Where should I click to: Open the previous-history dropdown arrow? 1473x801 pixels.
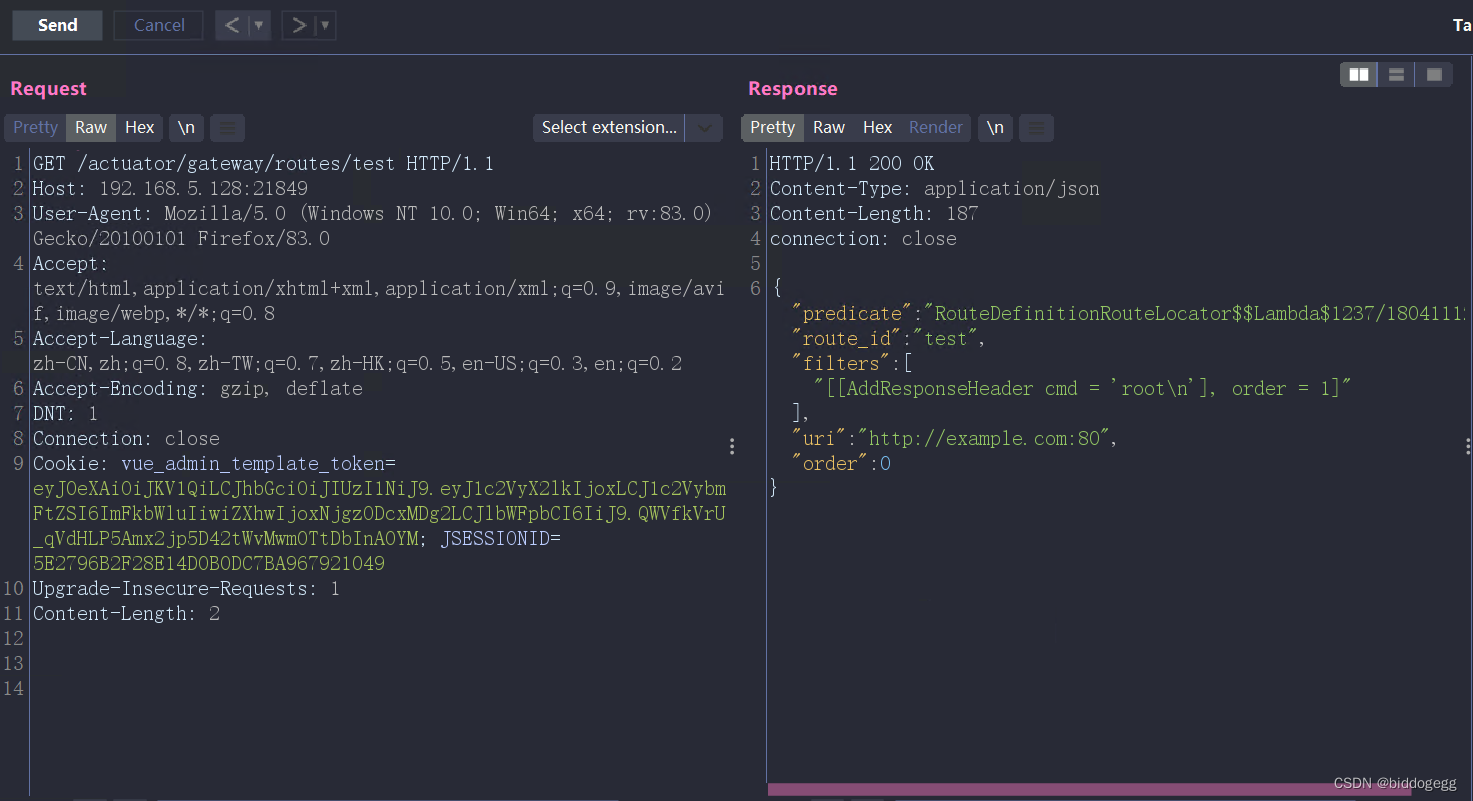(259, 25)
